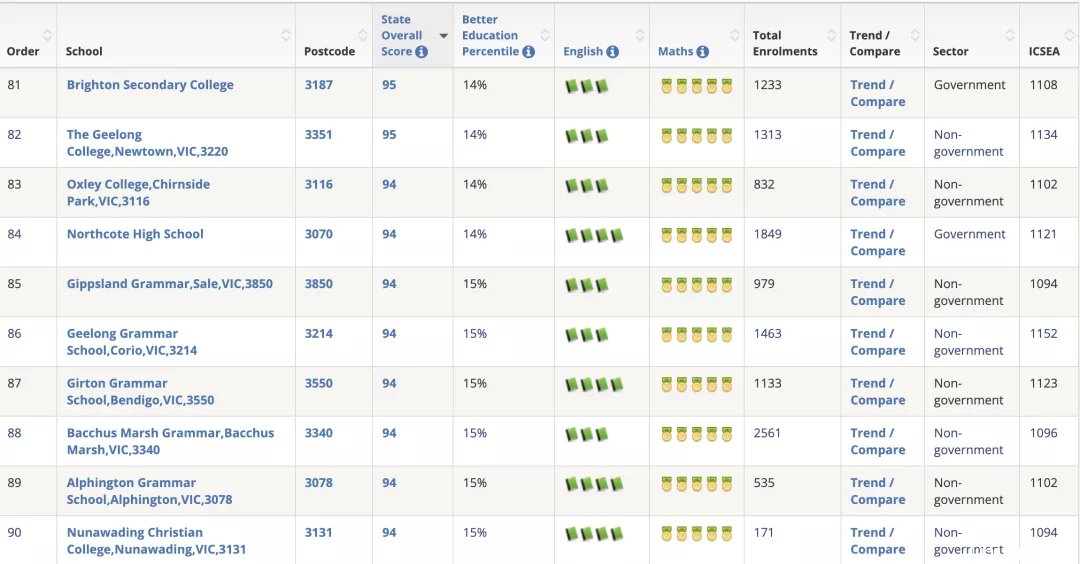1080x564 pixels.
Task: Click ICSEA value 1152
Action: pyautogui.click(x=1043, y=333)
